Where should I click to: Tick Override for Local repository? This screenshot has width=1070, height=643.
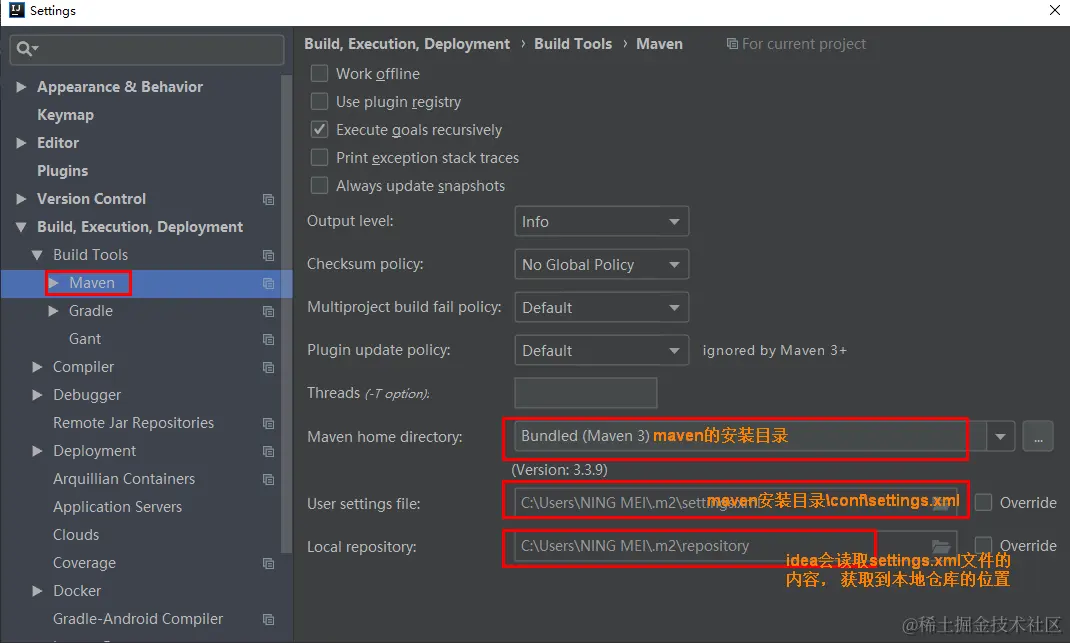pos(983,545)
